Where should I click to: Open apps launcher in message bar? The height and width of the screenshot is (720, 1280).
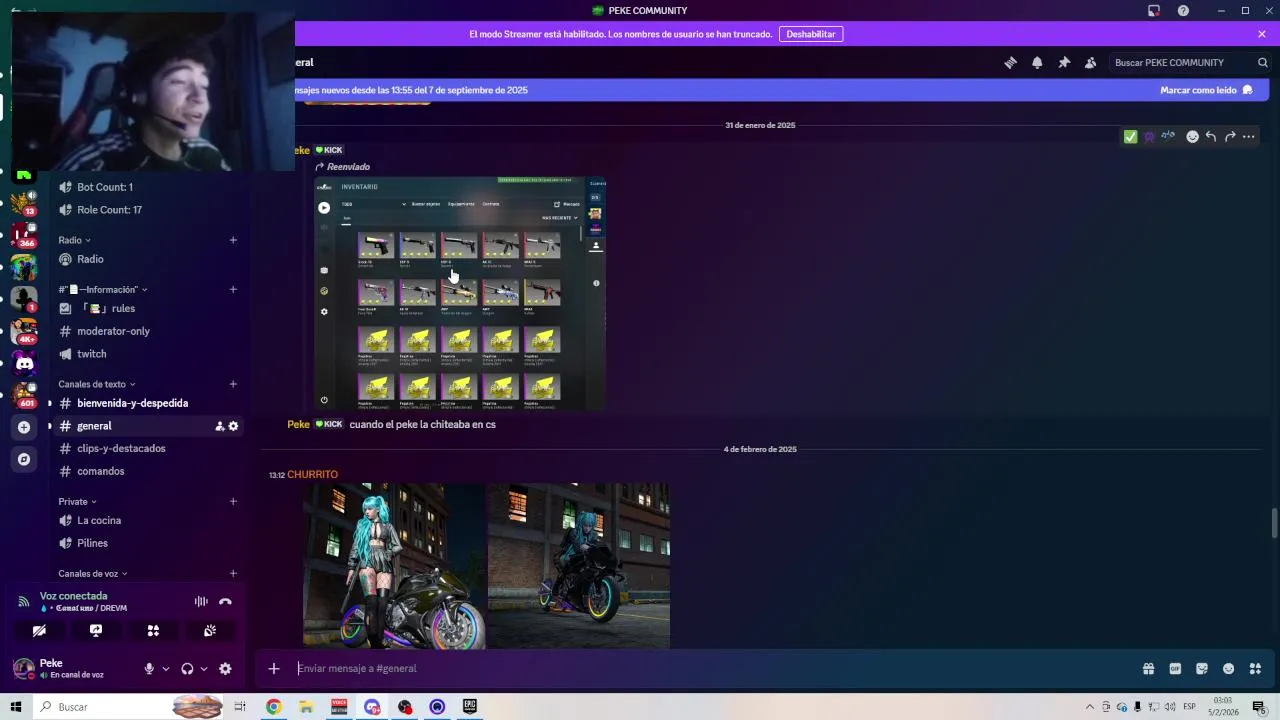[x=1256, y=669]
